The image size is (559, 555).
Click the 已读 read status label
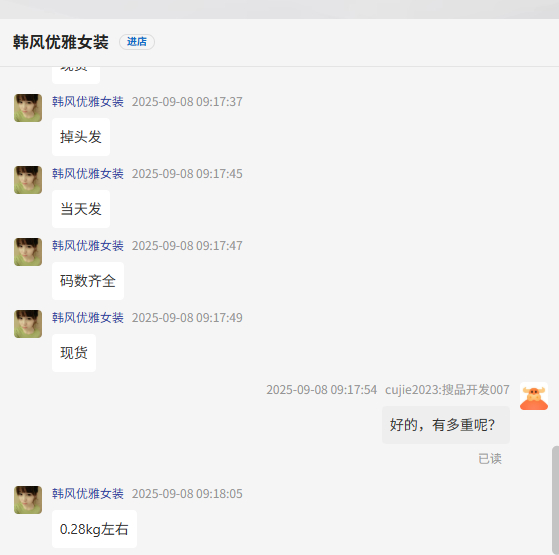pyautogui.click(x=490, y=459)
